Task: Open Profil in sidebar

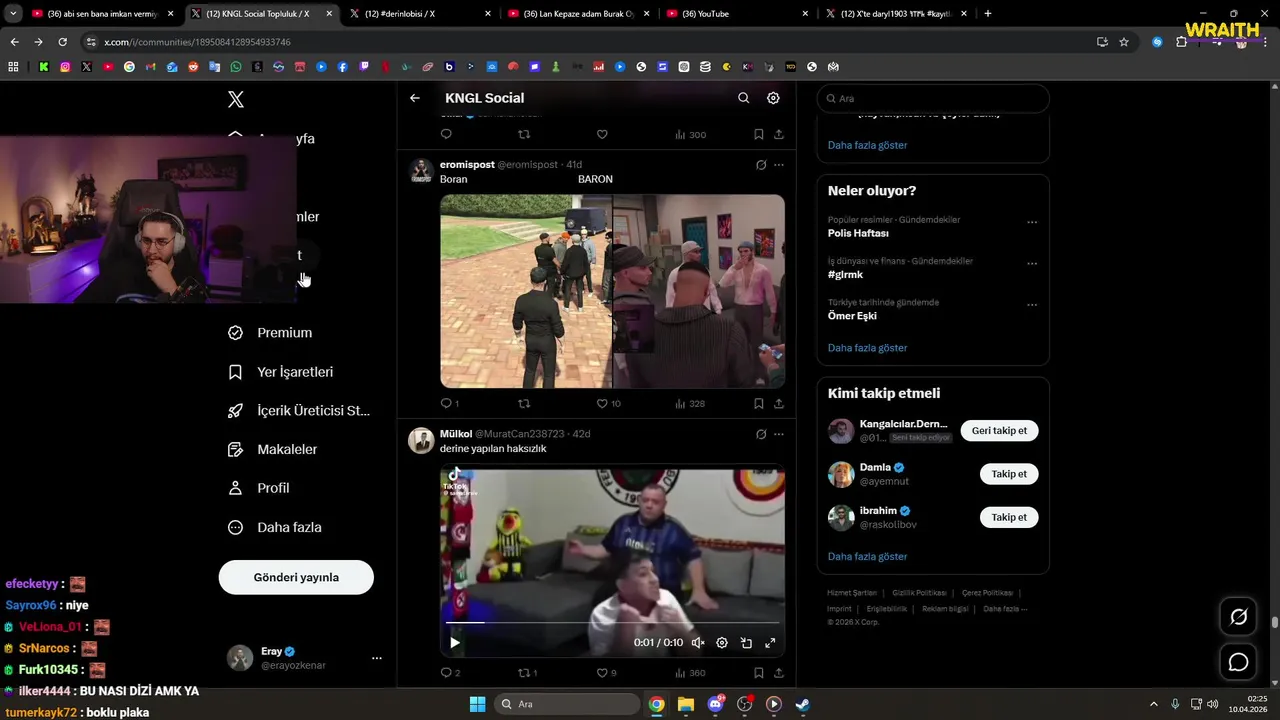Action: pyautogui.click(x=259, y=488)
